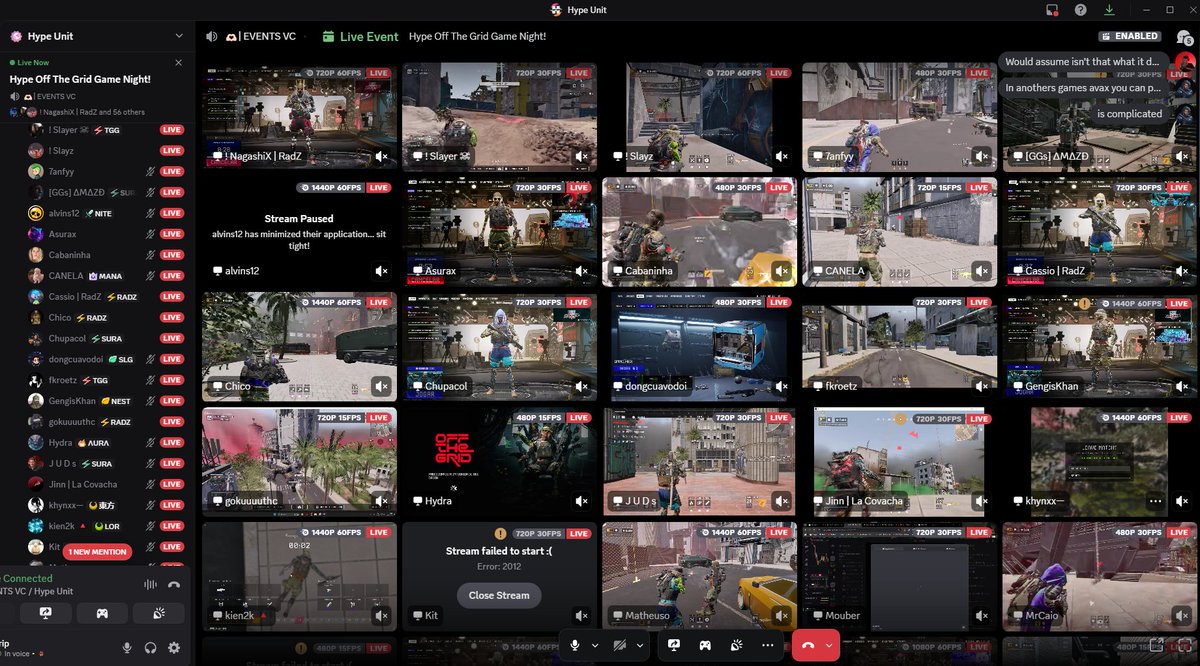Open the 'Would assume isn't that' message
The height and width of the screenshot is (666, 1200).
1082,62
